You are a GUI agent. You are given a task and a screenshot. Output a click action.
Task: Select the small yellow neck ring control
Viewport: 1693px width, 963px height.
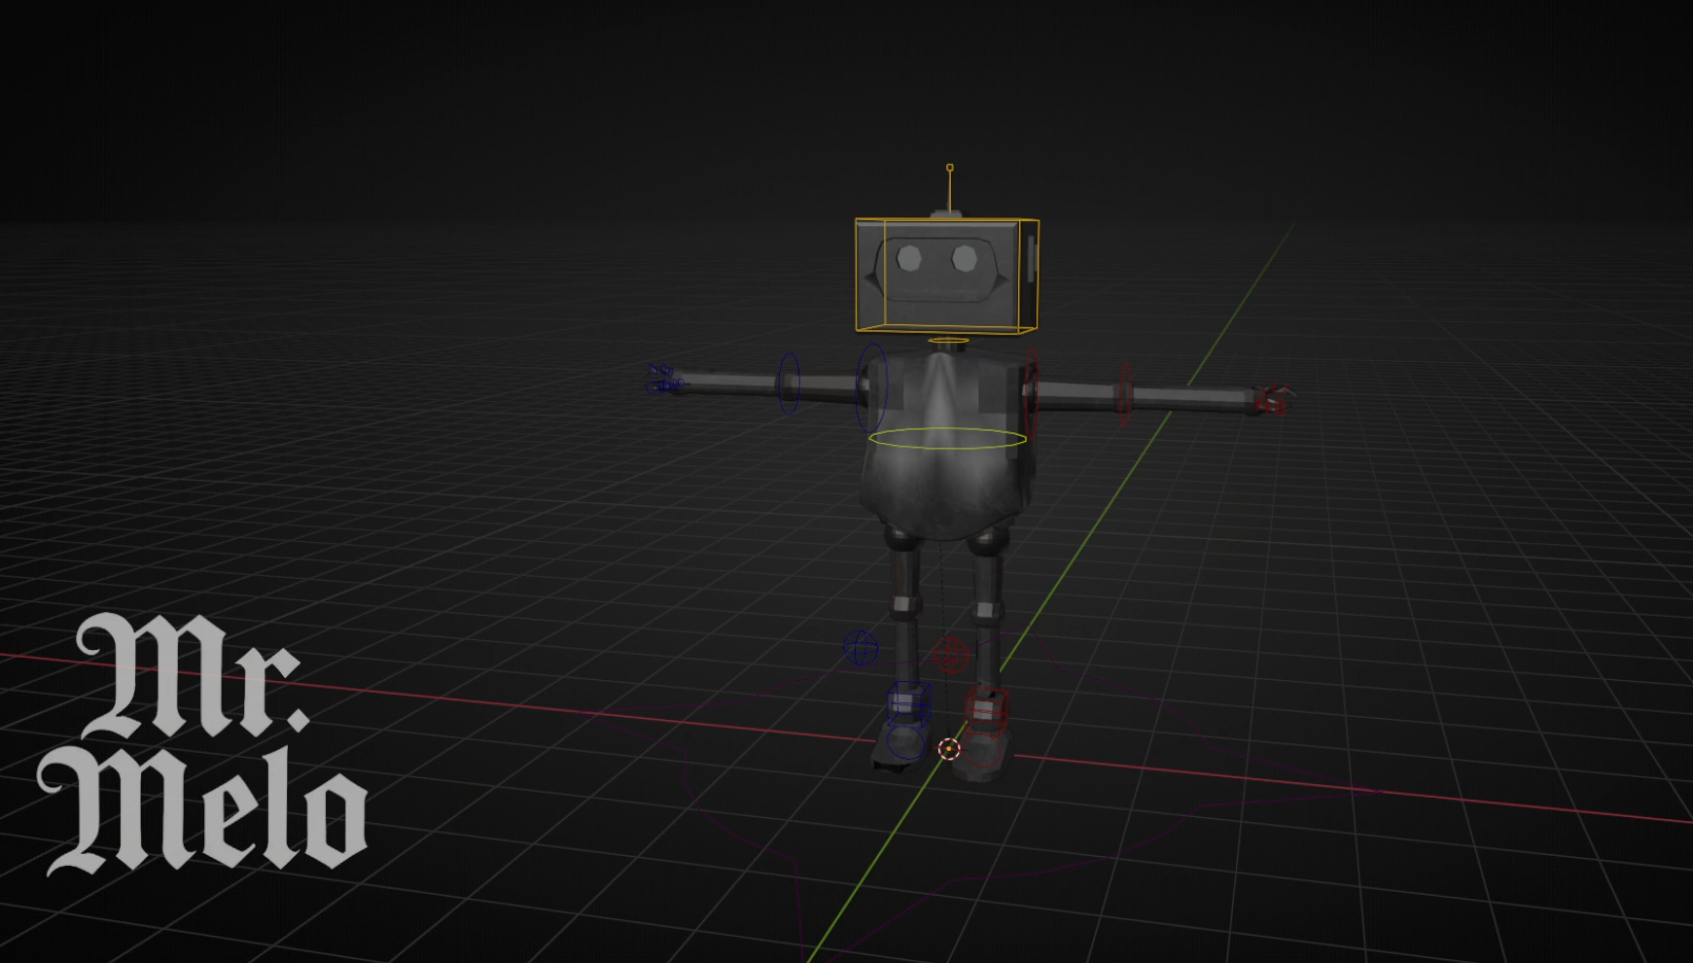coord(948,341)
